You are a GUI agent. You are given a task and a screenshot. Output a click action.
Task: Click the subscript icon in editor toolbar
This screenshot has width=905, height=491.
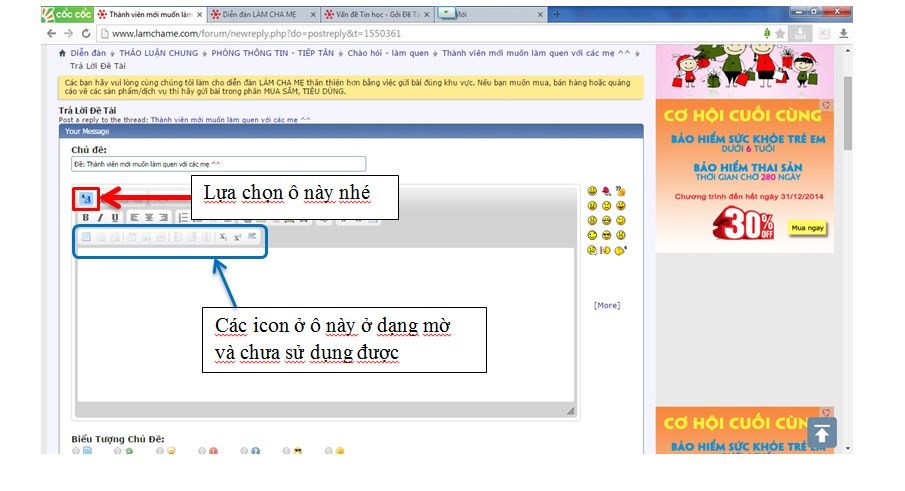pyautogui.click(x=223, y=237)
